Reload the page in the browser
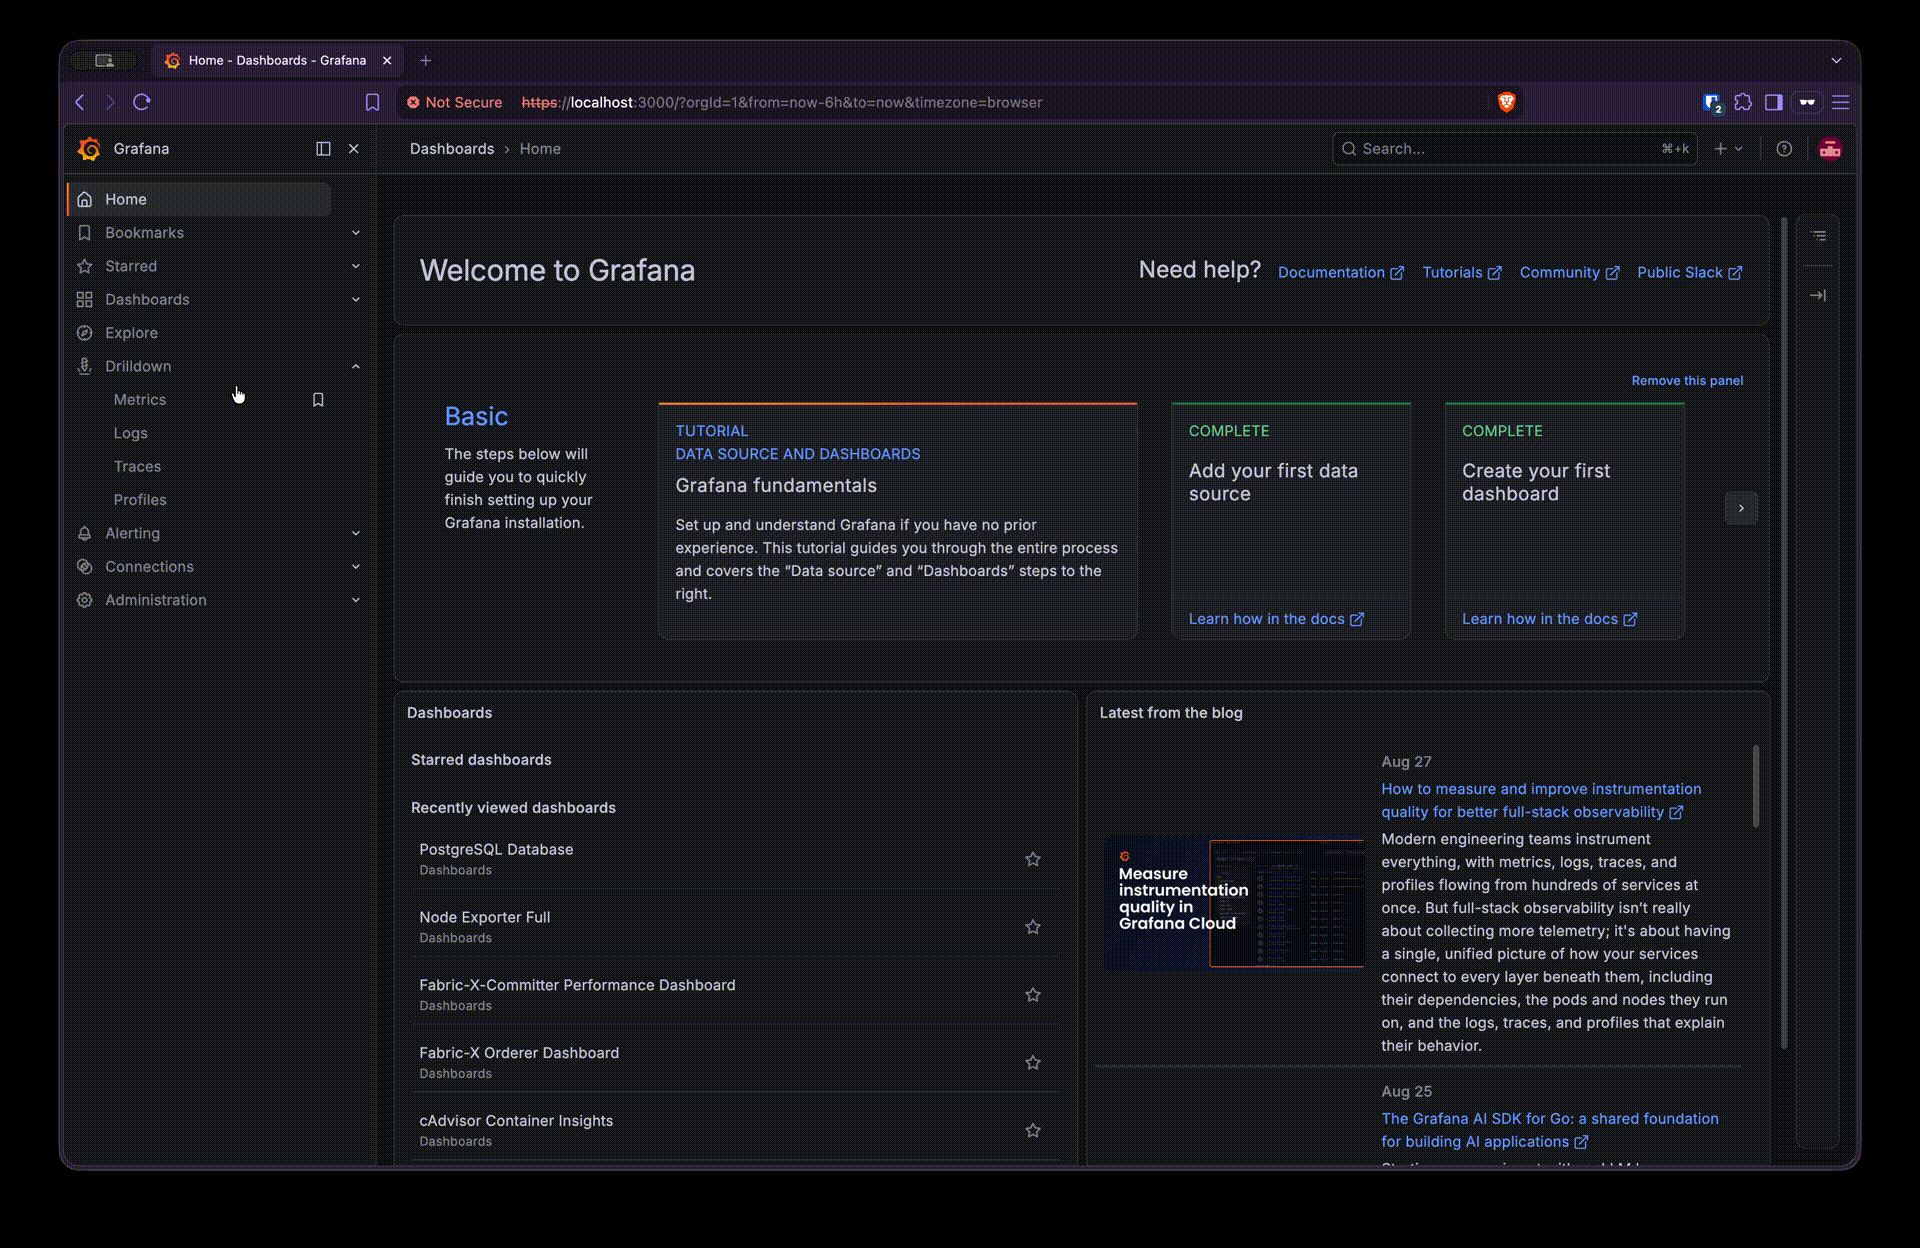The image size is (1920, 1248). (x=142, y=102)
